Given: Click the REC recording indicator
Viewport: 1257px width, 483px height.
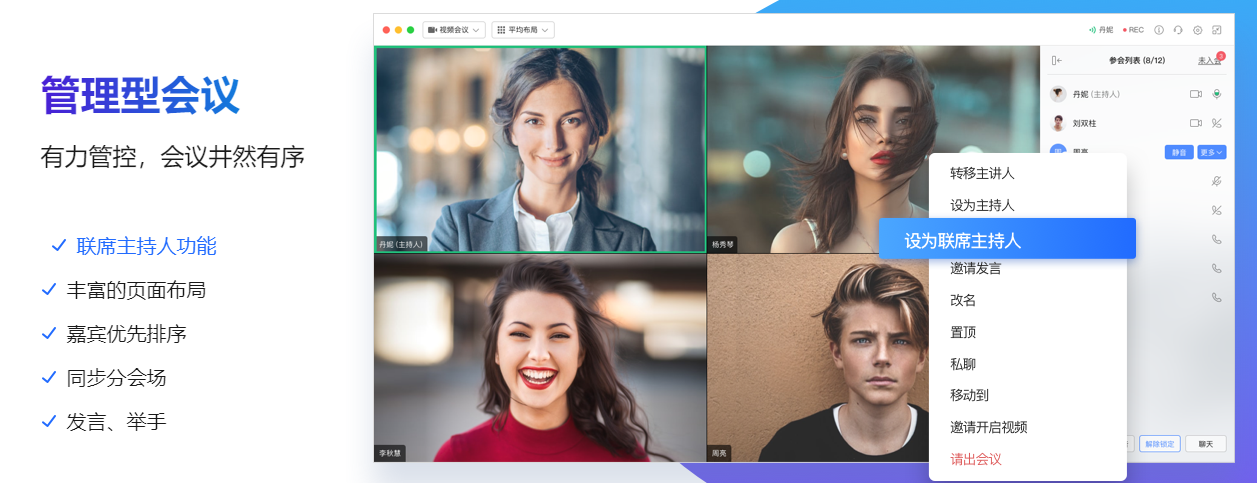Looking at the screenshot, I should tap(1133, 30).
